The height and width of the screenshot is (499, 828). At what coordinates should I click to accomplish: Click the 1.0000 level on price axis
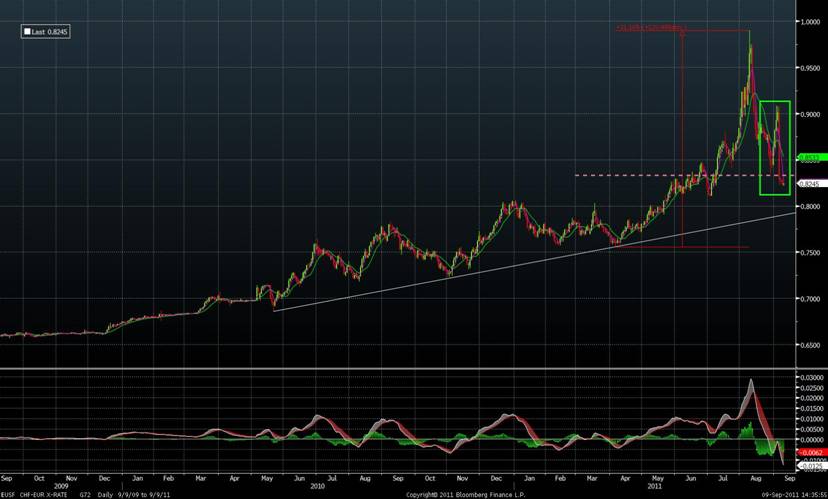[808, 22]
